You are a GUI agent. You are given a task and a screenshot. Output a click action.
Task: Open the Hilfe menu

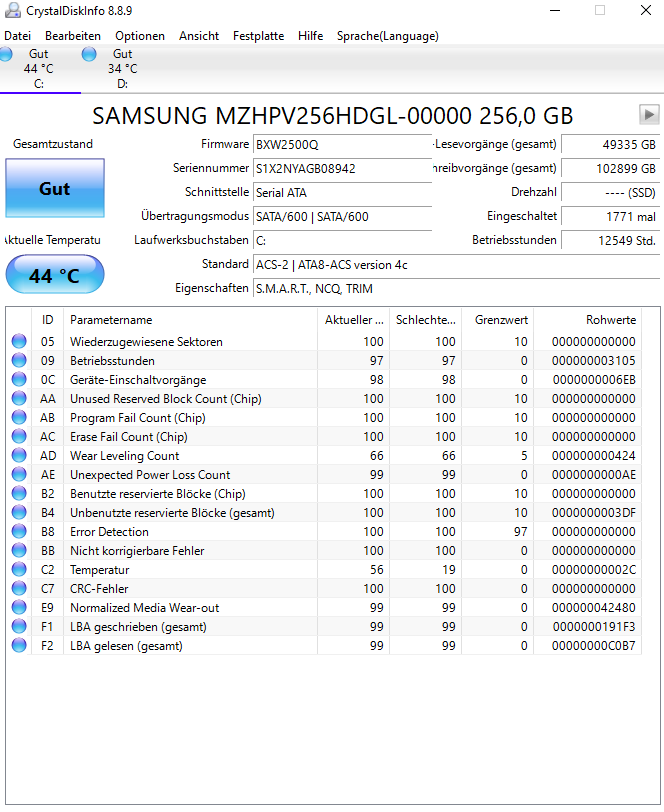[310, 36]
